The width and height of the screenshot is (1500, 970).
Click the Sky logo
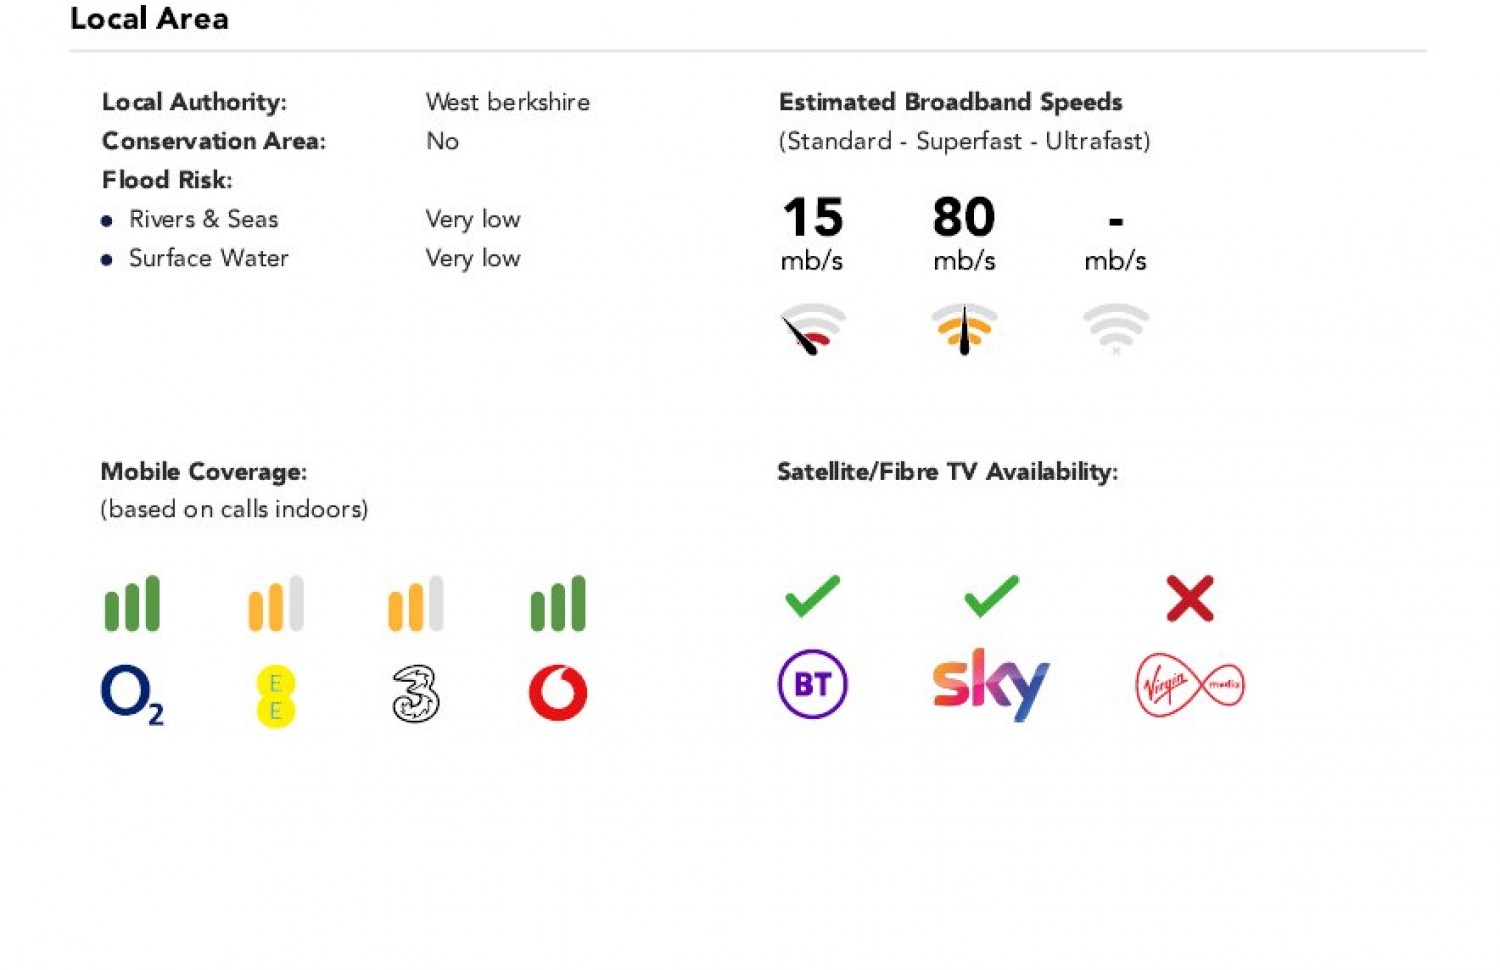point(990,684)
